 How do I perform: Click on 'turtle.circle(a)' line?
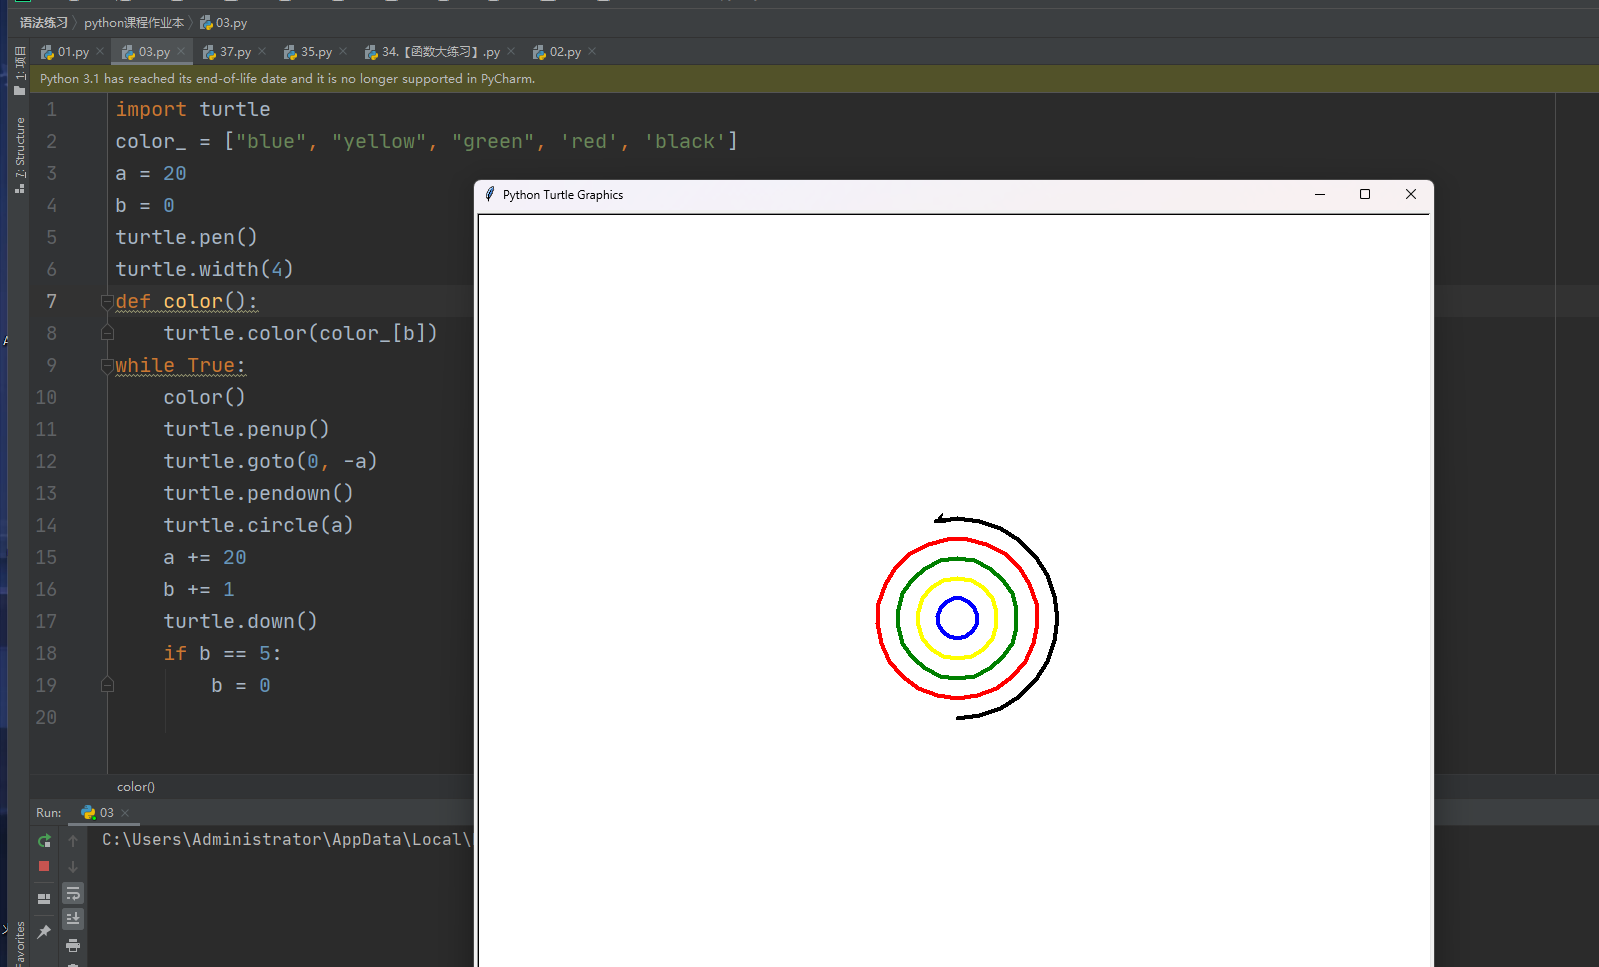258,525
